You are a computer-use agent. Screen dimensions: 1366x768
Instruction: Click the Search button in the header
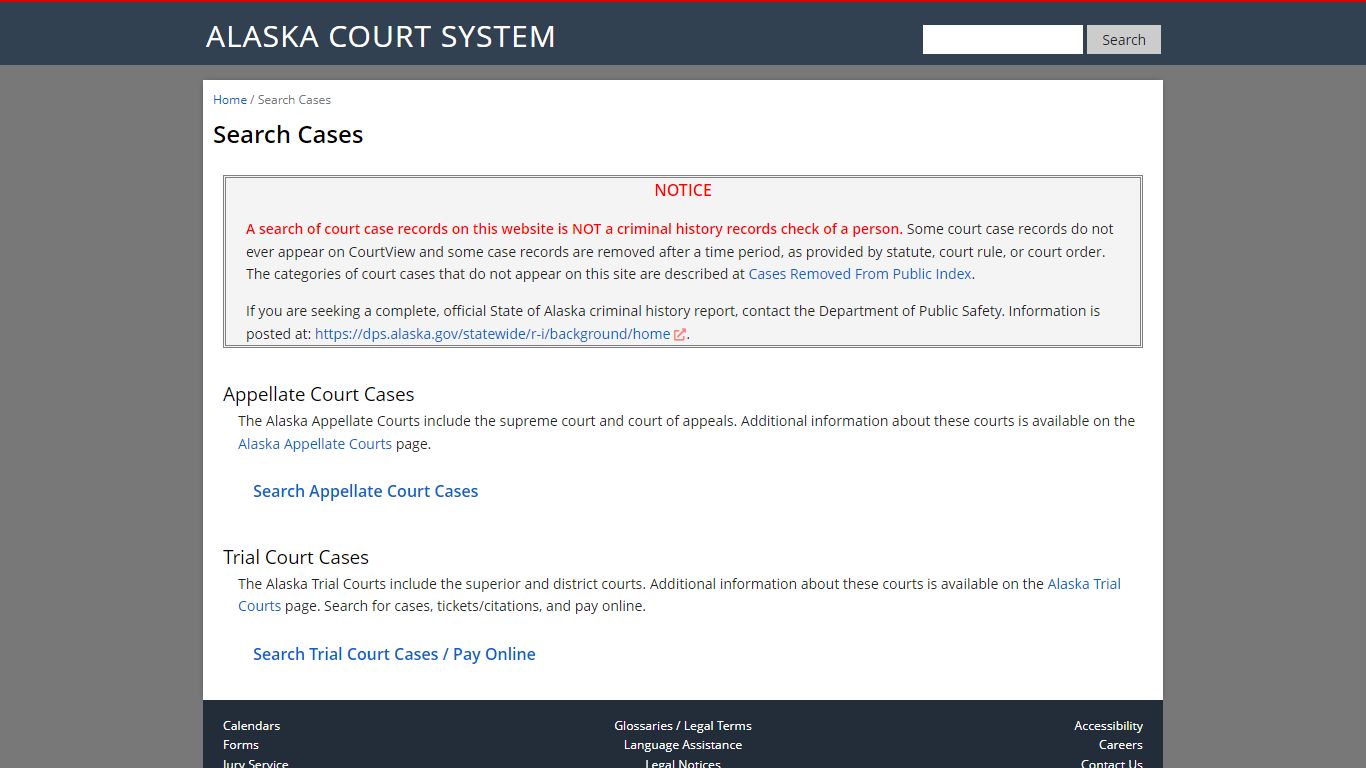pyautogui.click(x=1123, y=40)
